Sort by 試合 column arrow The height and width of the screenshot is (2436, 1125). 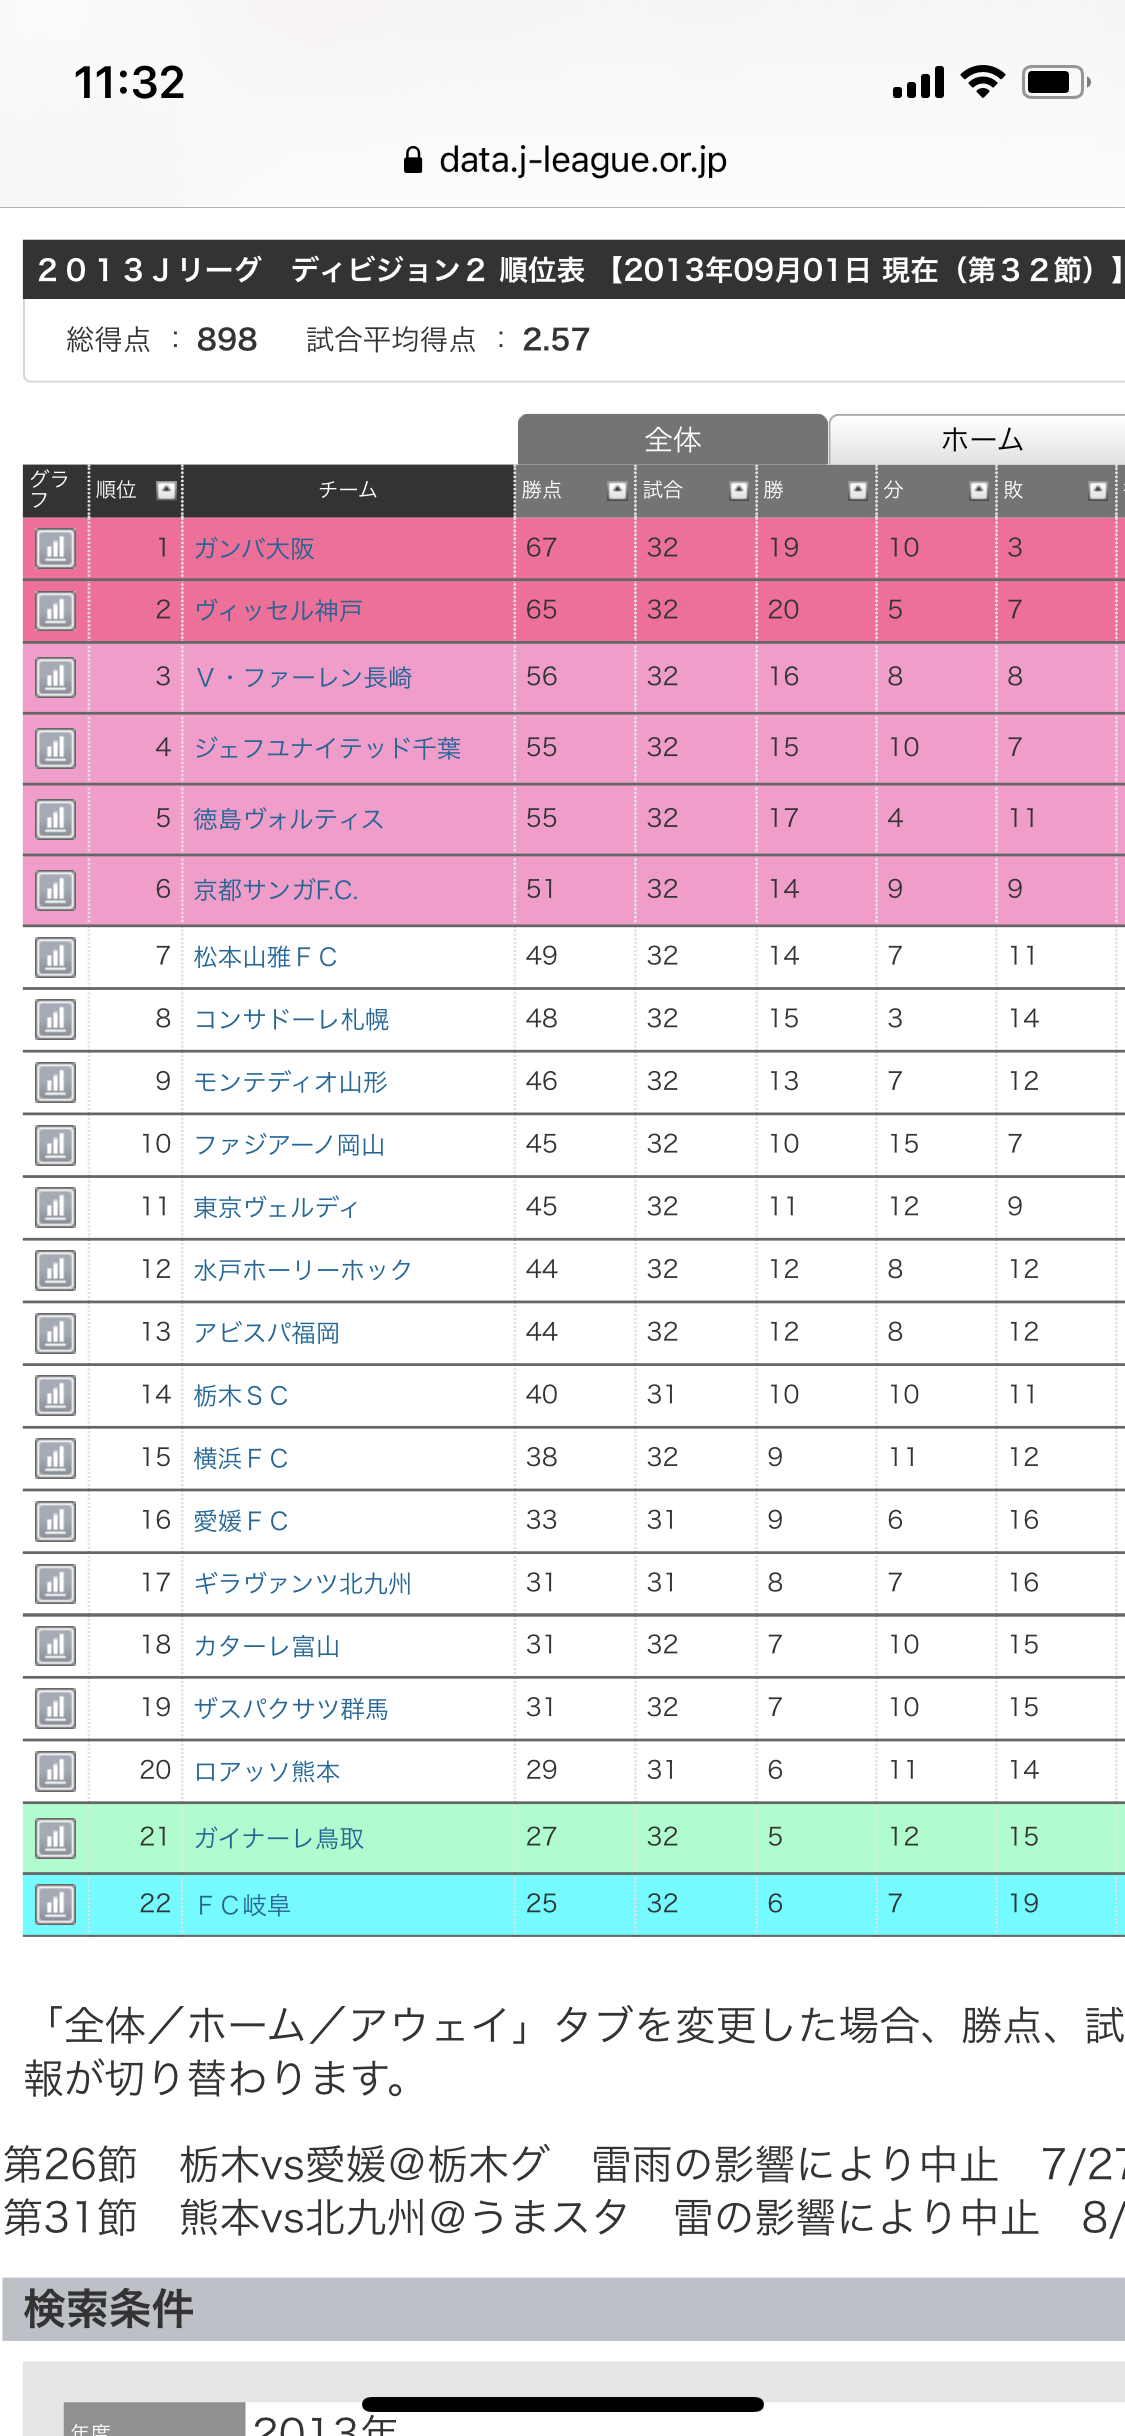pyautogui.click(x=738, y=490)
